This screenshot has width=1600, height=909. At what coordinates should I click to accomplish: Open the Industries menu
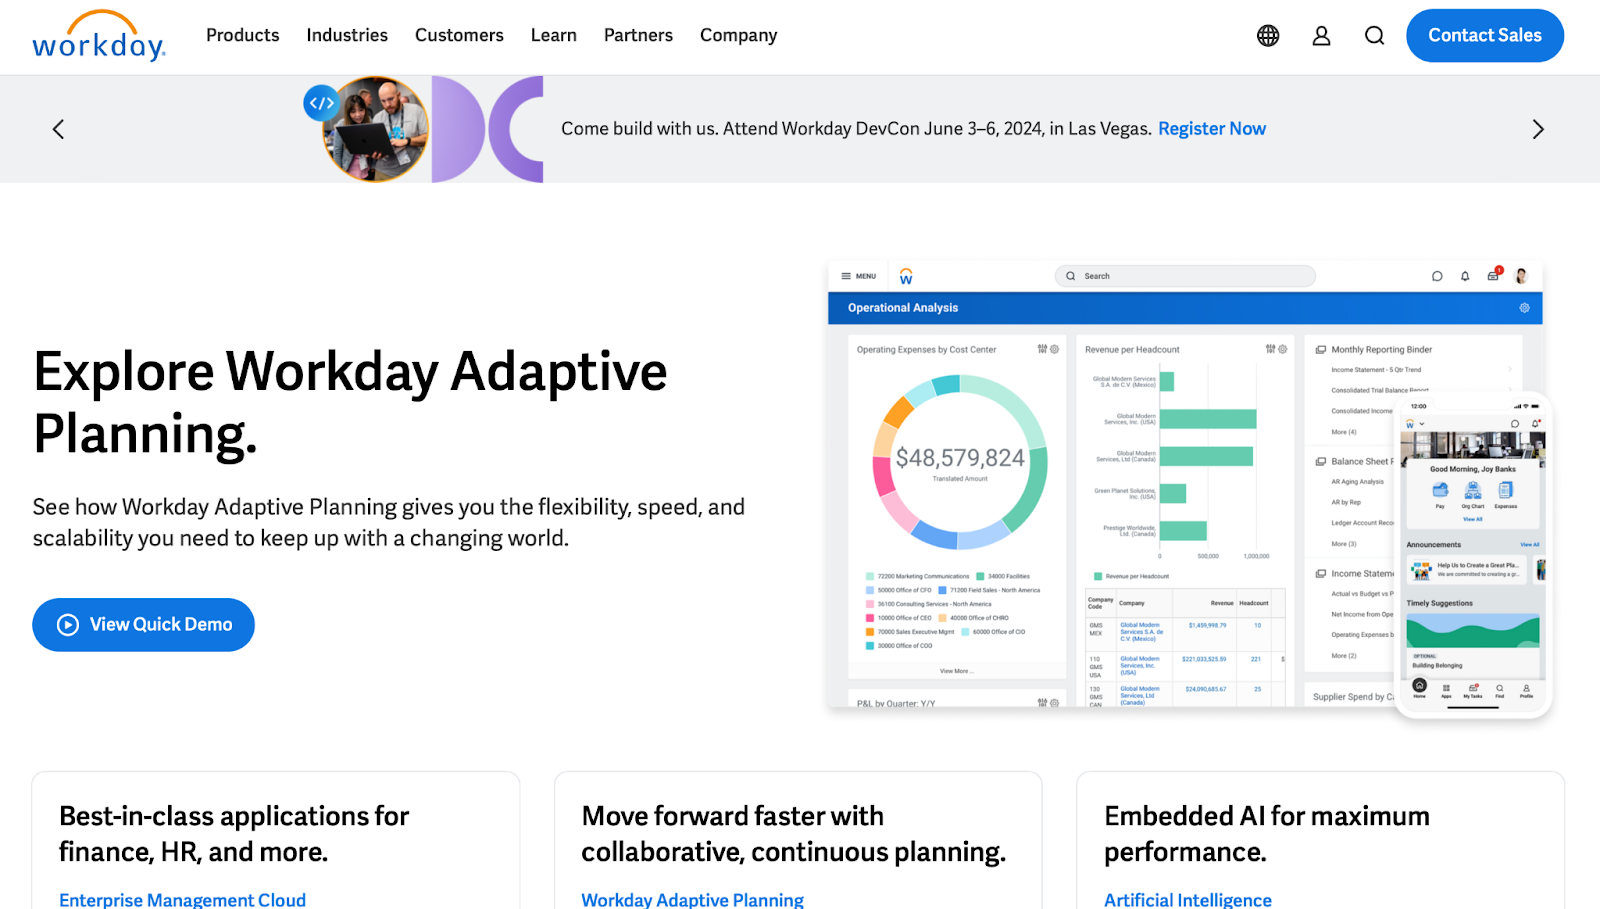pos(347,35)
